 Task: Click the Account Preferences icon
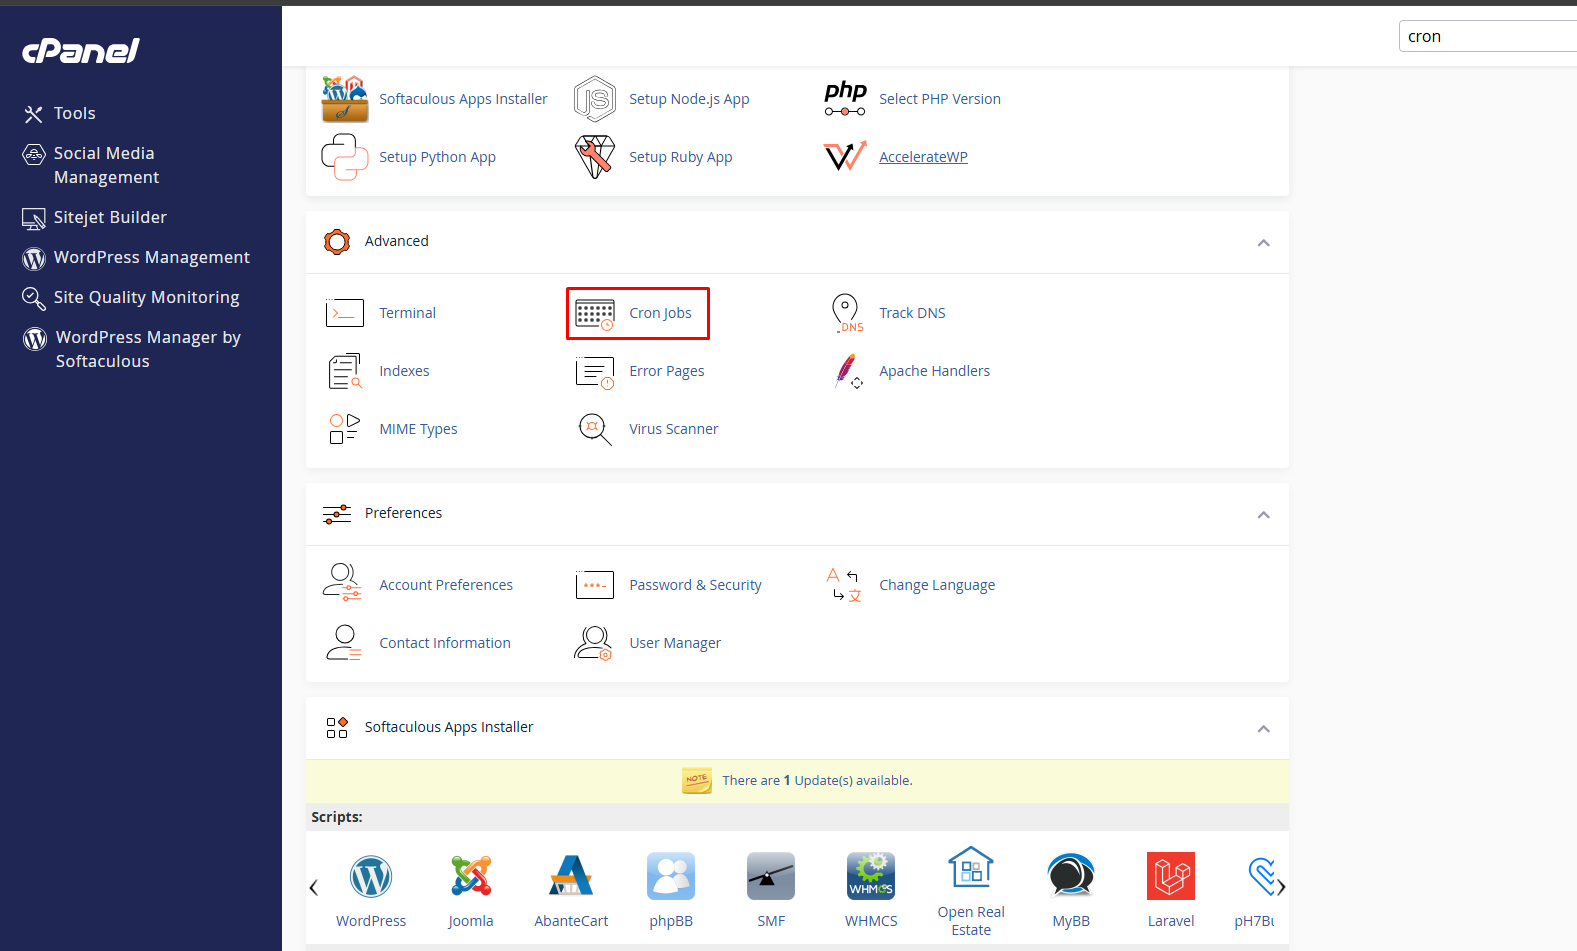342,582
